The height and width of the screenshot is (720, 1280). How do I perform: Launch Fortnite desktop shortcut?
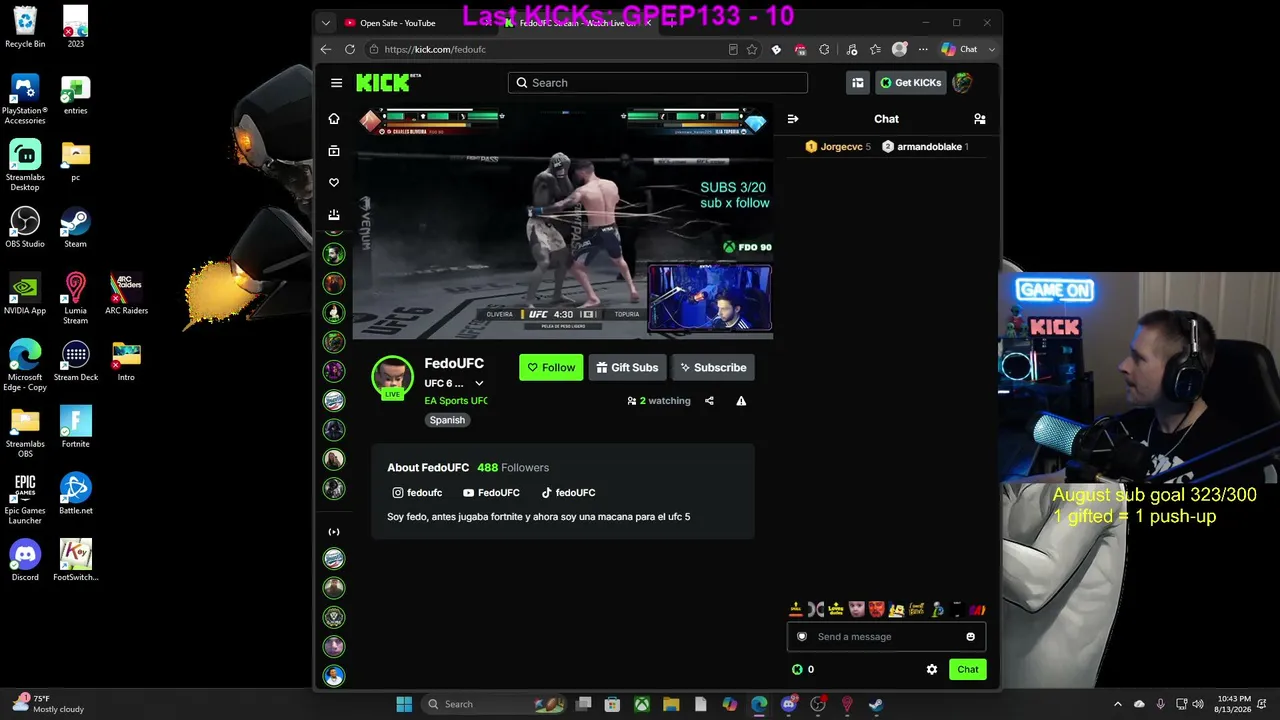75,427
